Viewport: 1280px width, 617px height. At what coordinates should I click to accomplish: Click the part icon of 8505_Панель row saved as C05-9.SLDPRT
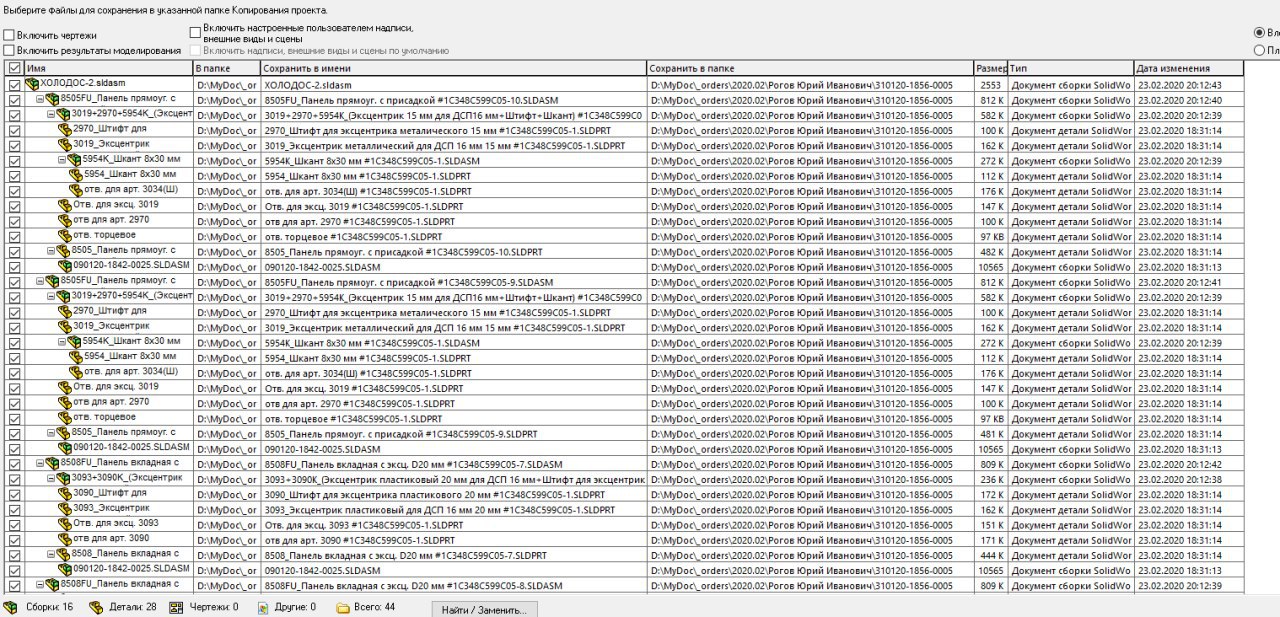(65, 434)
